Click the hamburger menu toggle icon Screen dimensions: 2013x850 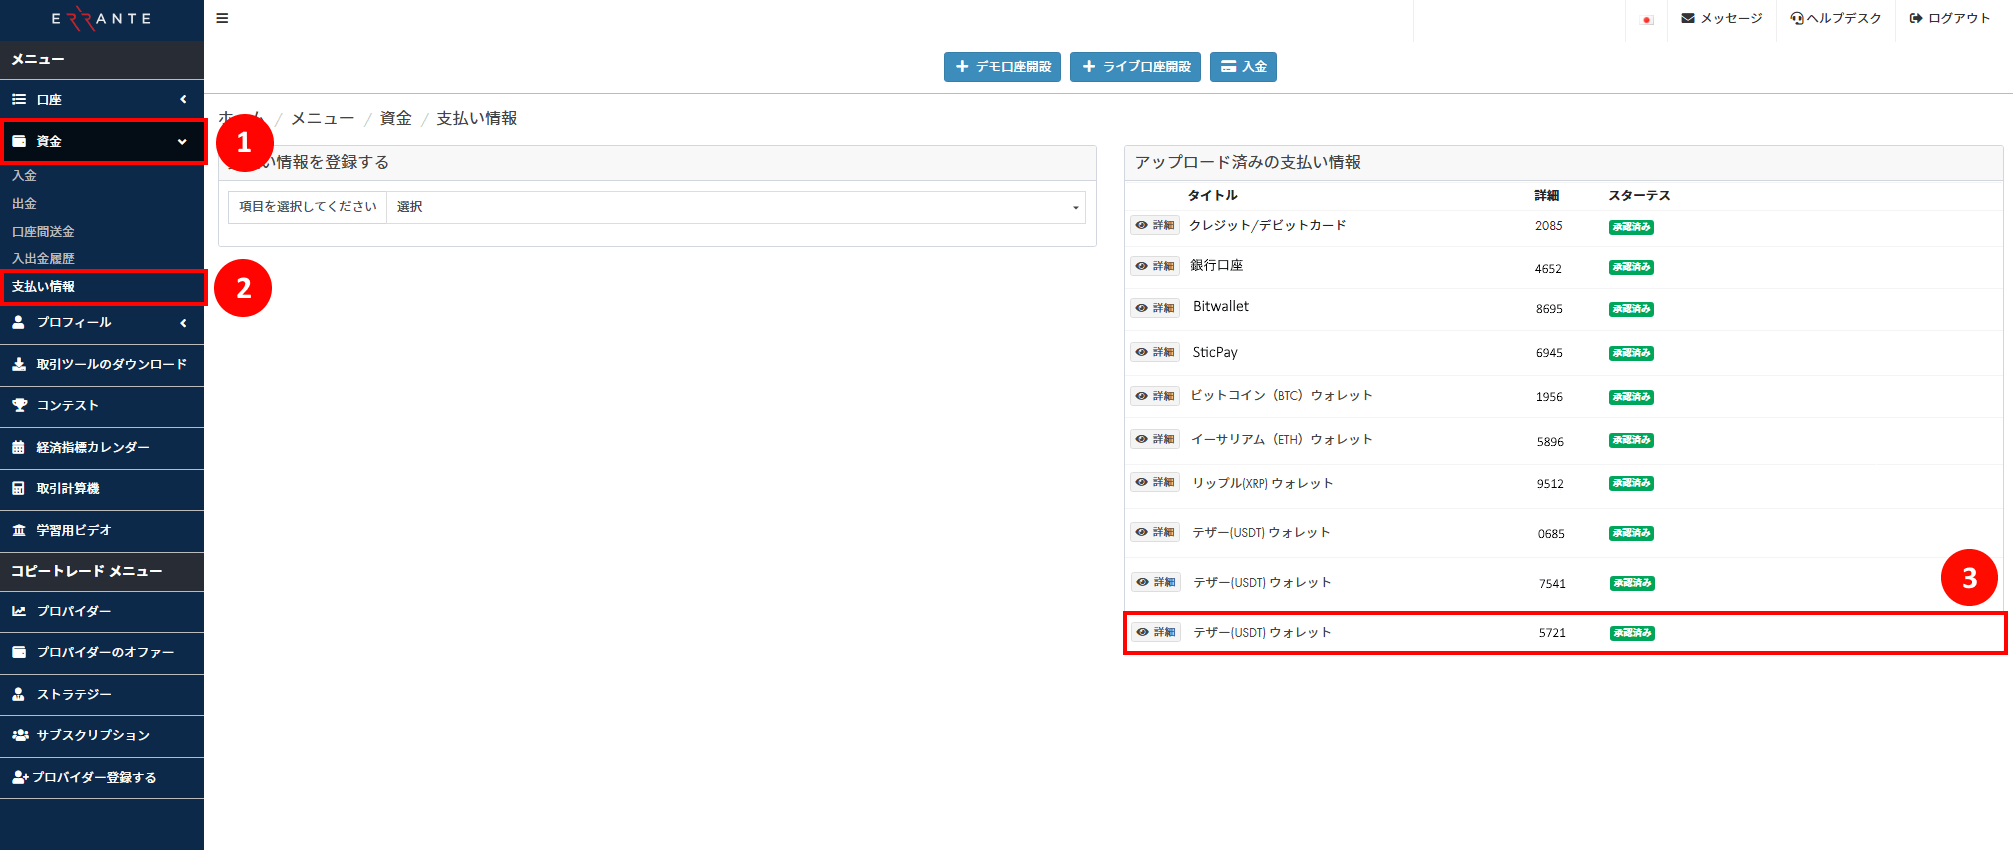pos(222,18)
